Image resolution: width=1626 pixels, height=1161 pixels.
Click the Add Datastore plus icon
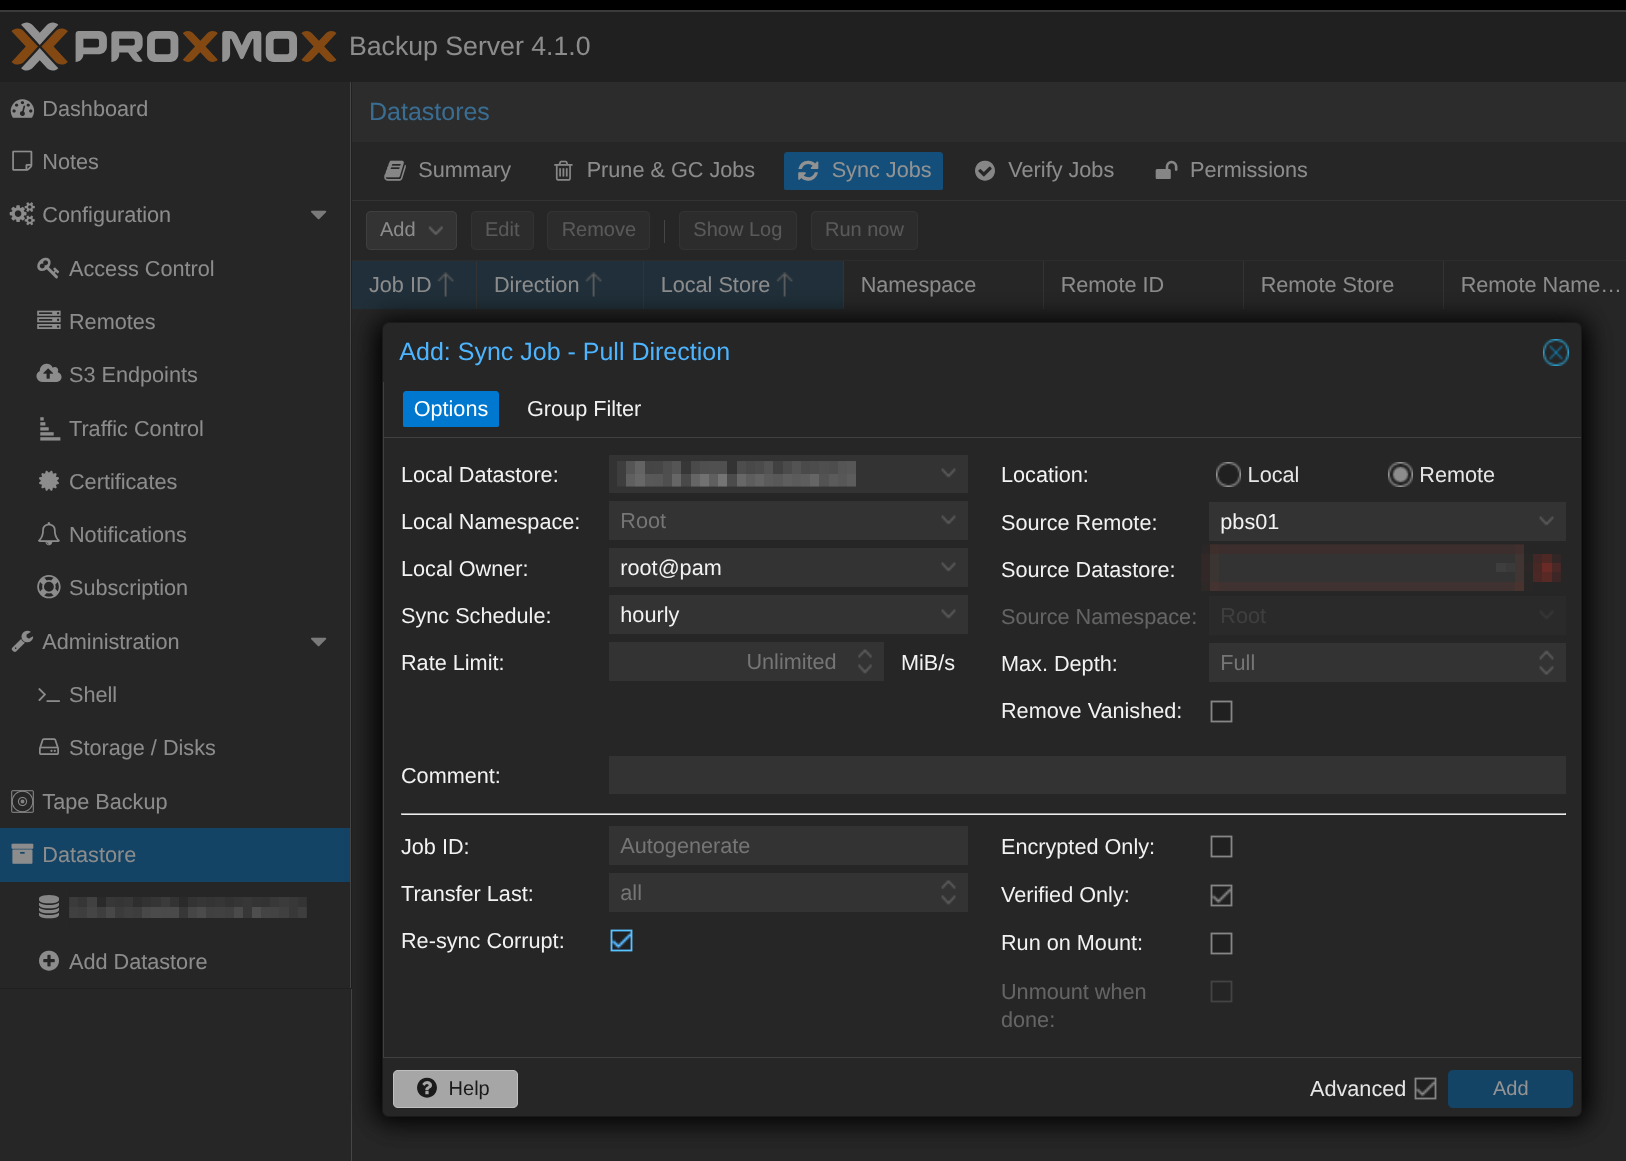pyautogui.click(x=48, y=961)
